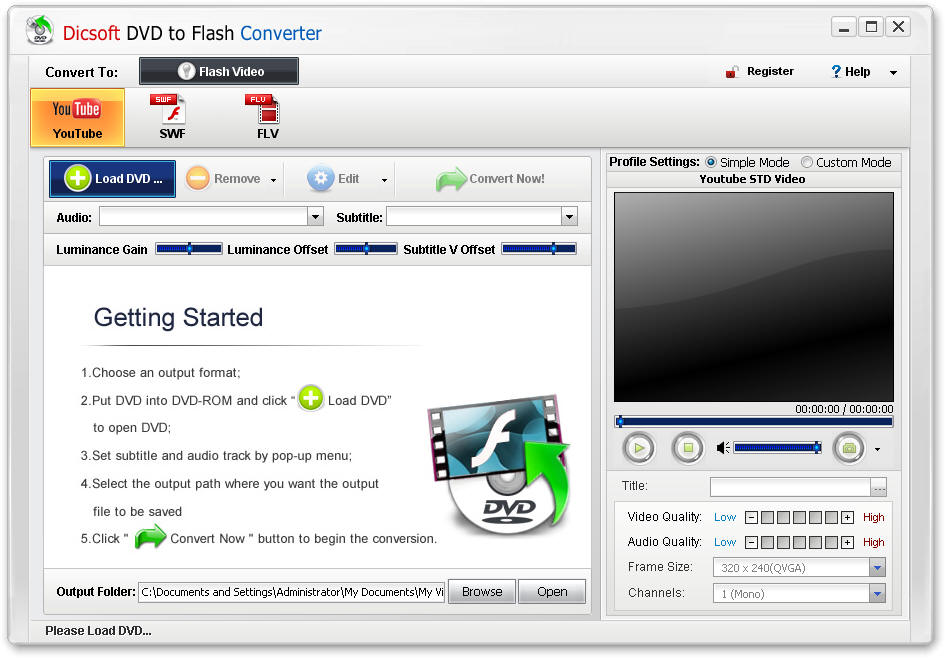The image size is (945, 658).
Task: Click the Output Folder path field
Action: 291,592
